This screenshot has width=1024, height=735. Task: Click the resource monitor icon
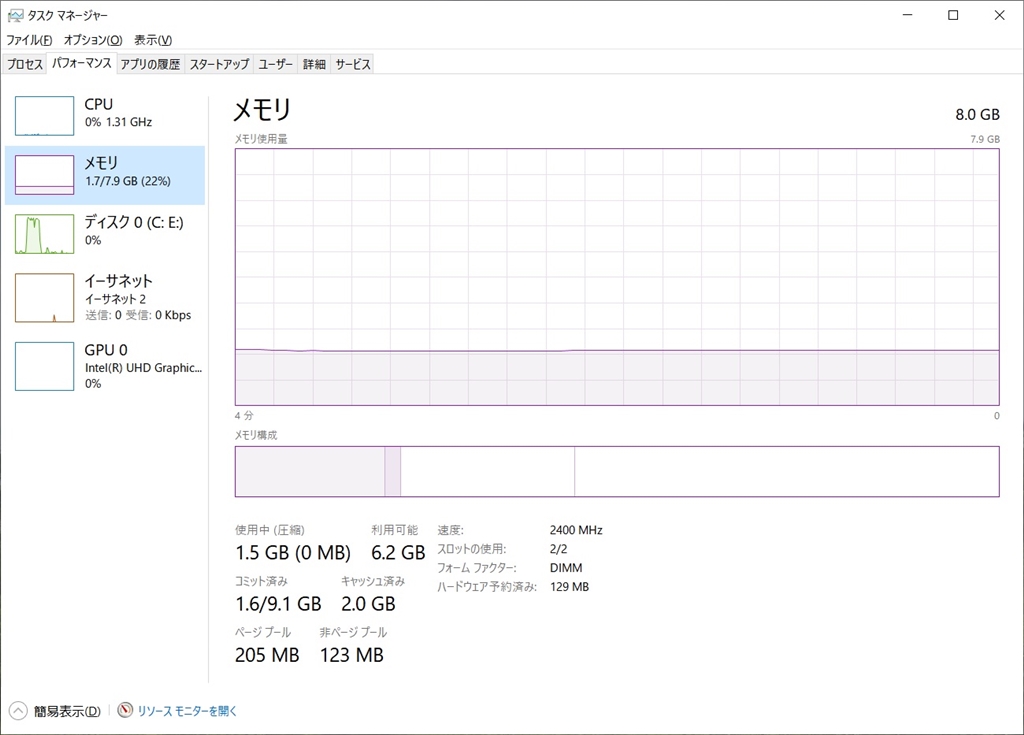pyautogui.click(x=125, y=711)
